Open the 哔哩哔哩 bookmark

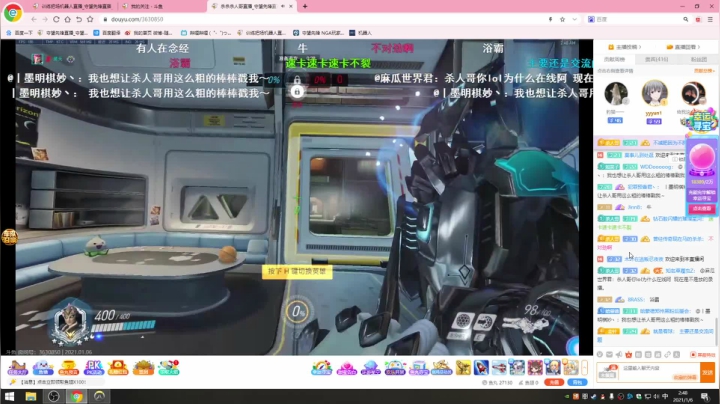pyautogui.click(x=206, y=33)
